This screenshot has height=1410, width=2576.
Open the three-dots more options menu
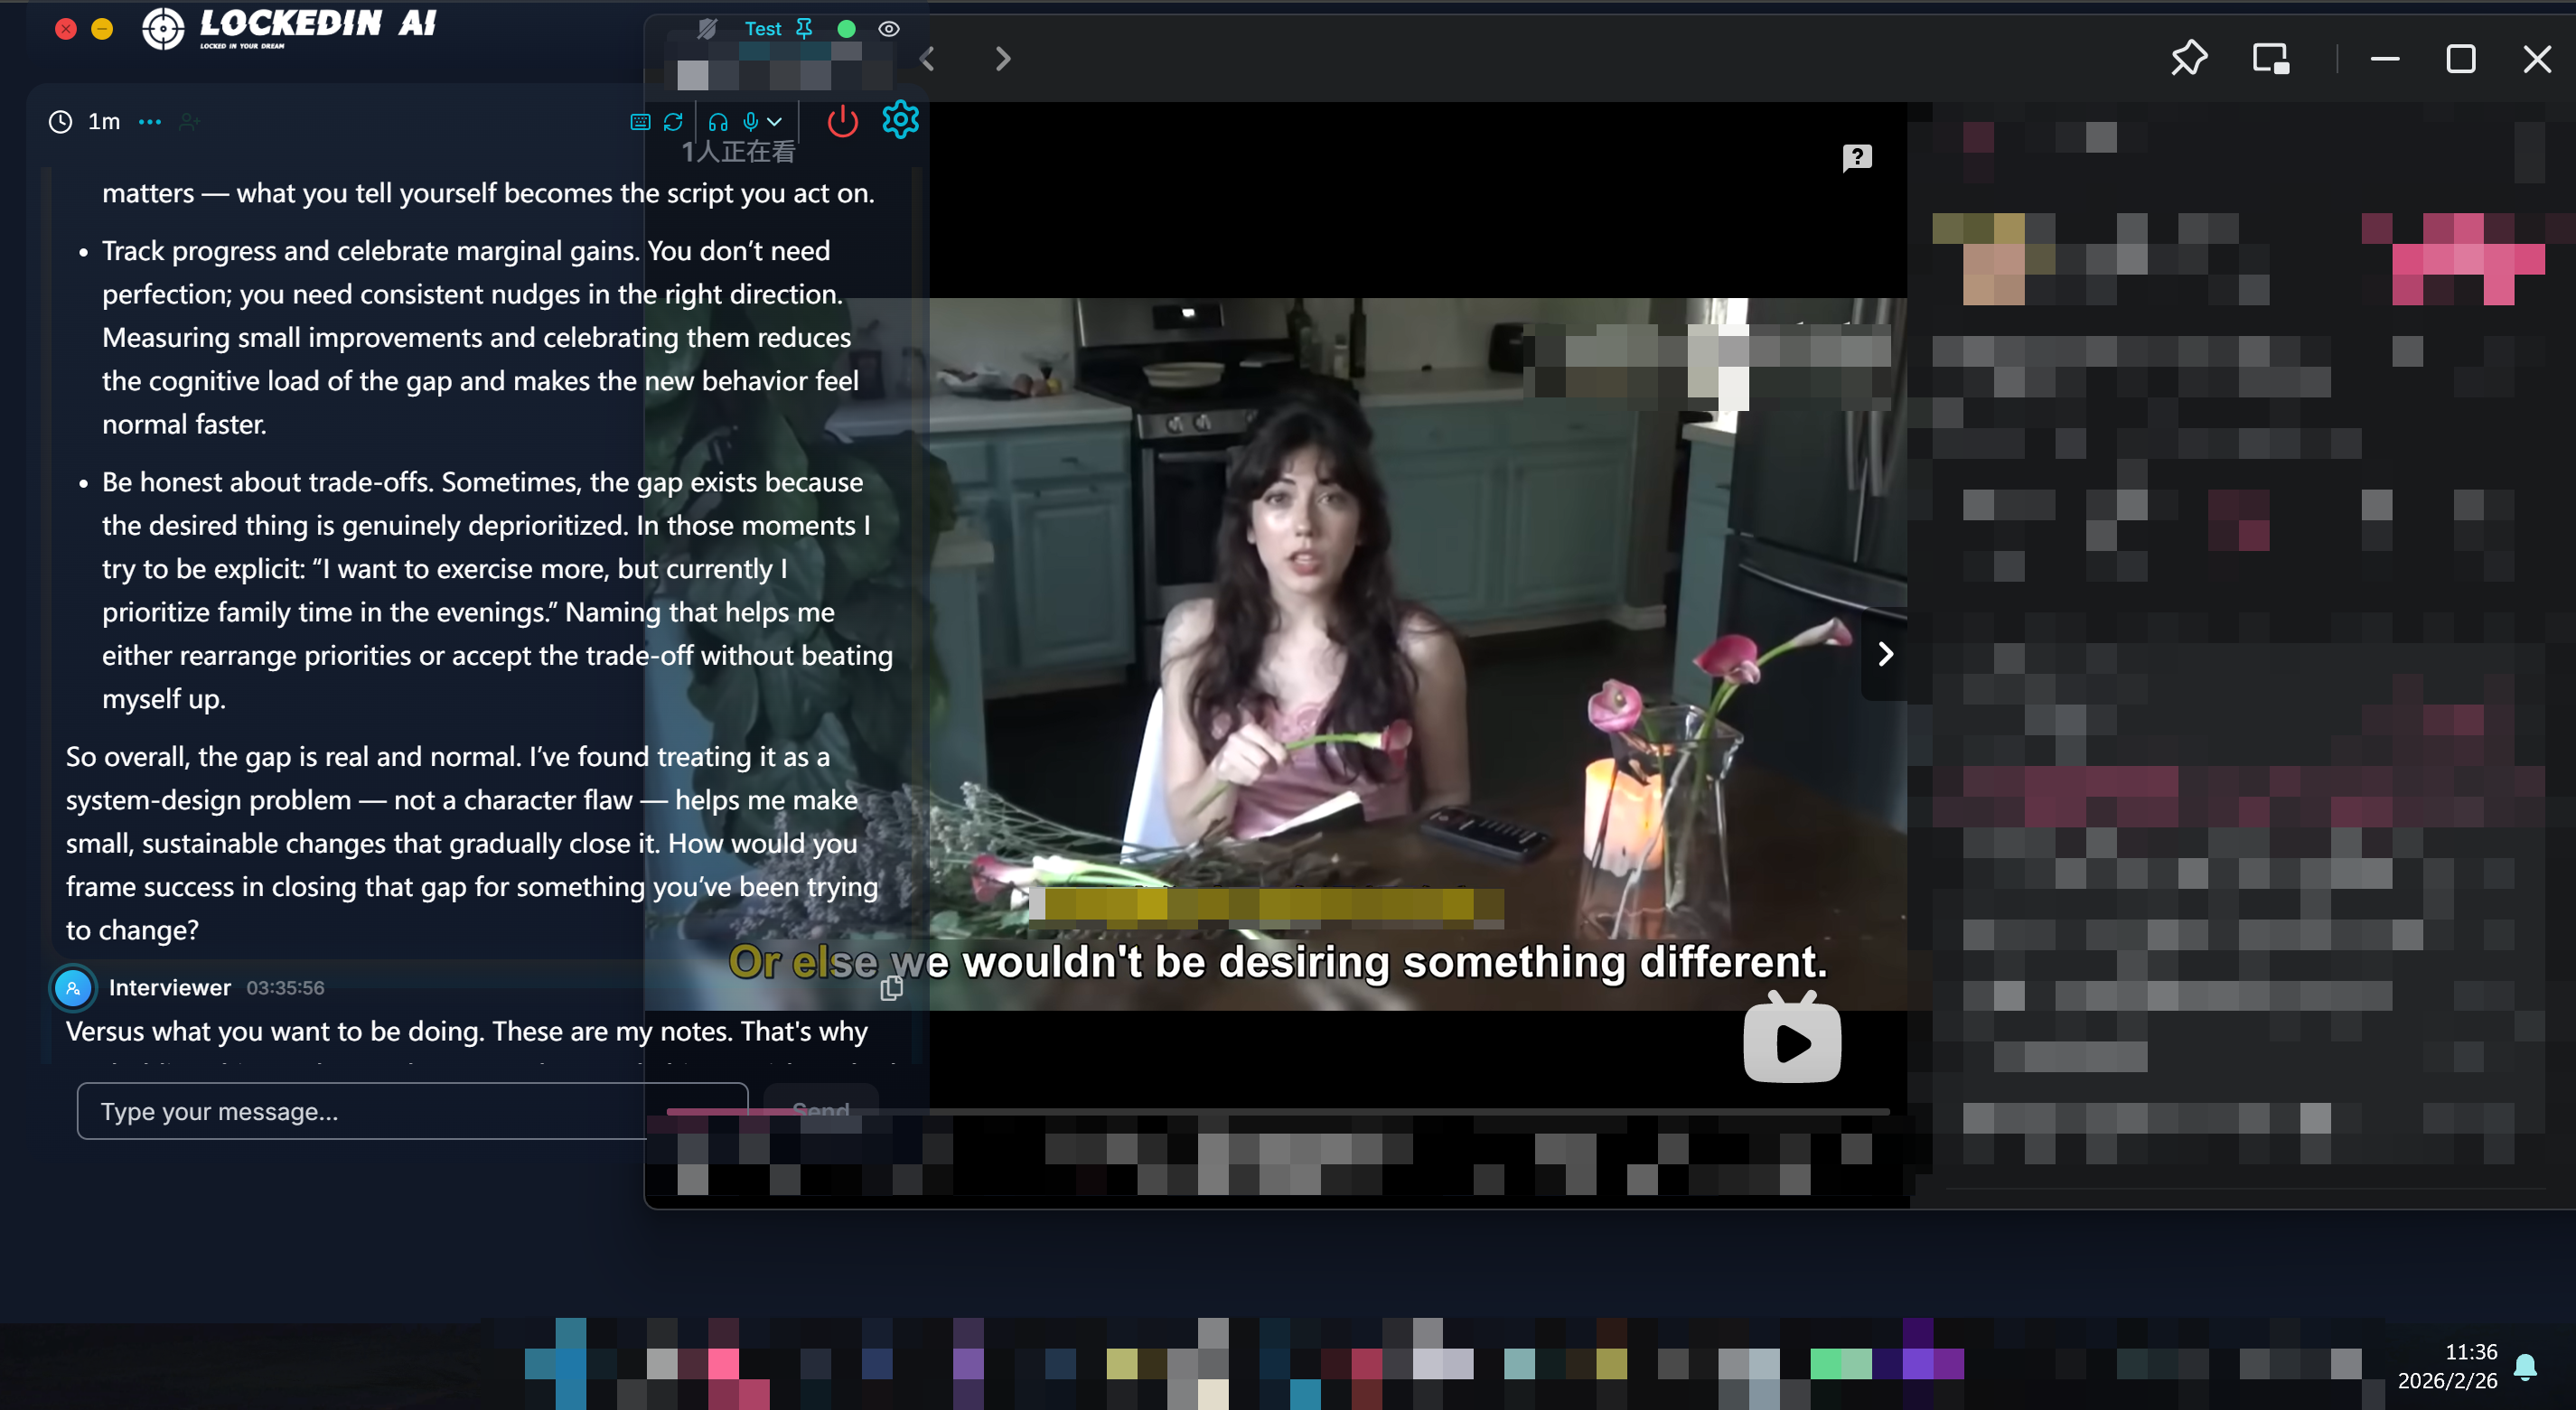click(150, 122)
